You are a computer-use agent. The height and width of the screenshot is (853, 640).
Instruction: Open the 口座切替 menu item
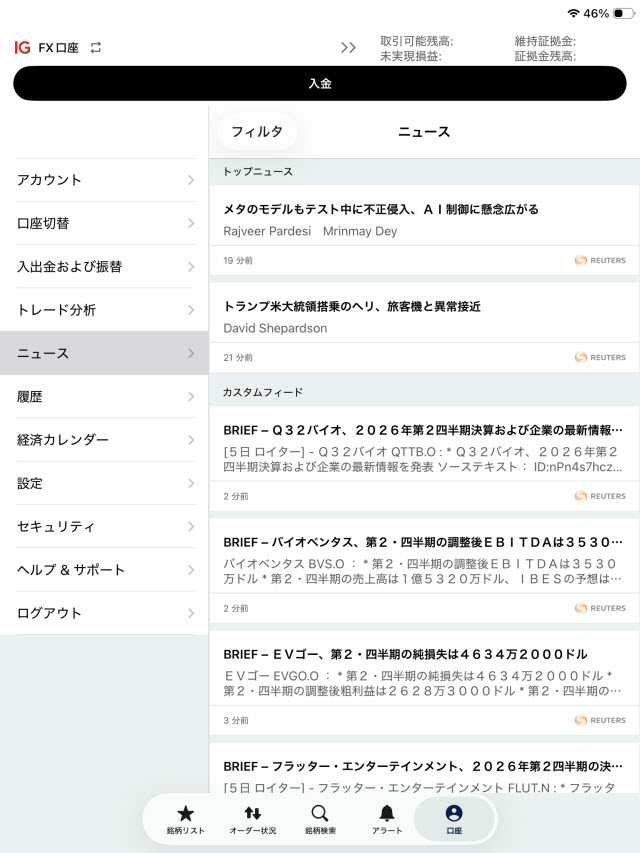pos(104,223)
